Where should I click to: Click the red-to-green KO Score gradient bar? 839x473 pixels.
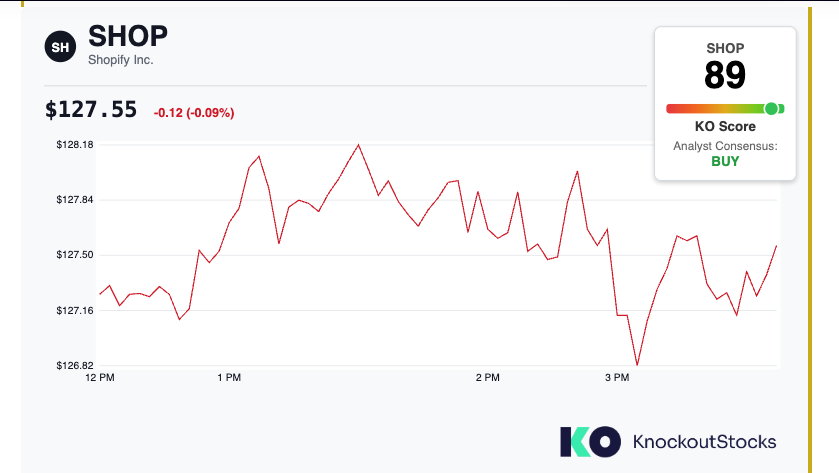coord(725,109)
